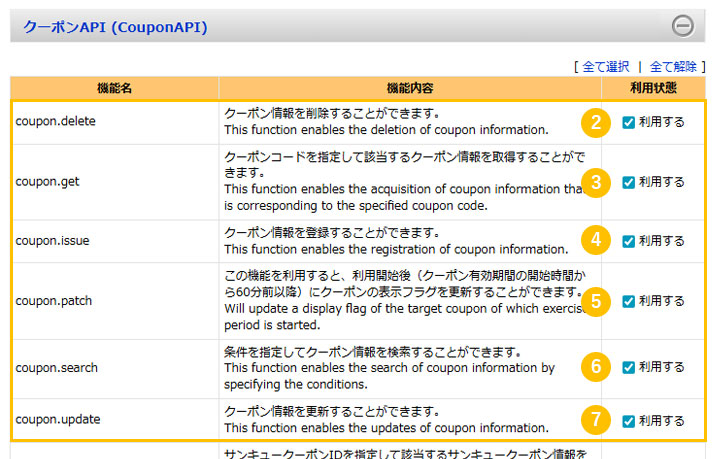The width and height of the screenshot is (715, 459).
Task: Click the 機能内容 column header
Action: [410, 88]
